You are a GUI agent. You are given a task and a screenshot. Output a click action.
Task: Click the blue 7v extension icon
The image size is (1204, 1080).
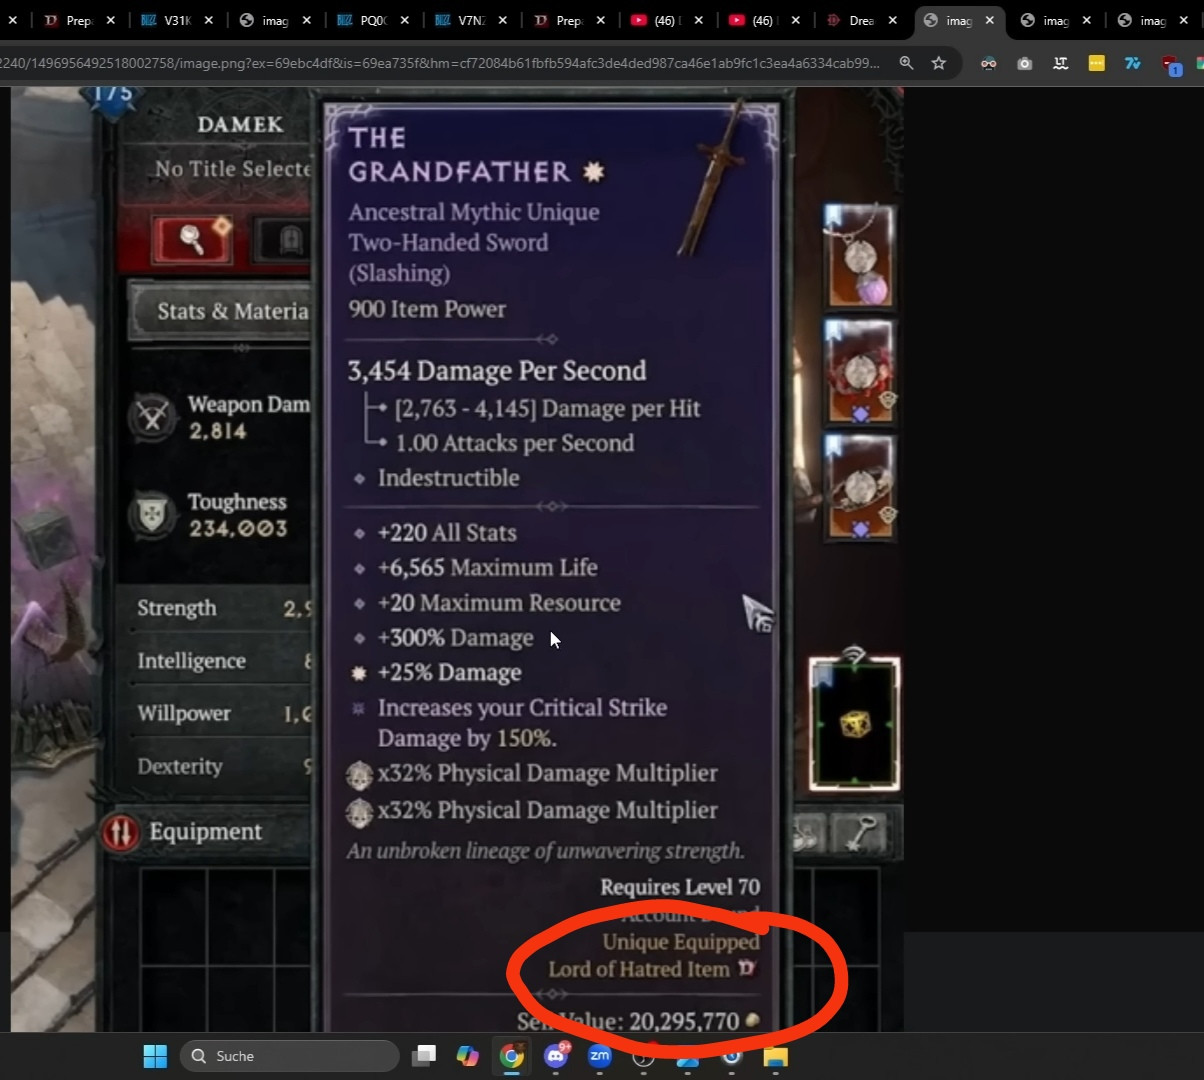pos(1132,63)
